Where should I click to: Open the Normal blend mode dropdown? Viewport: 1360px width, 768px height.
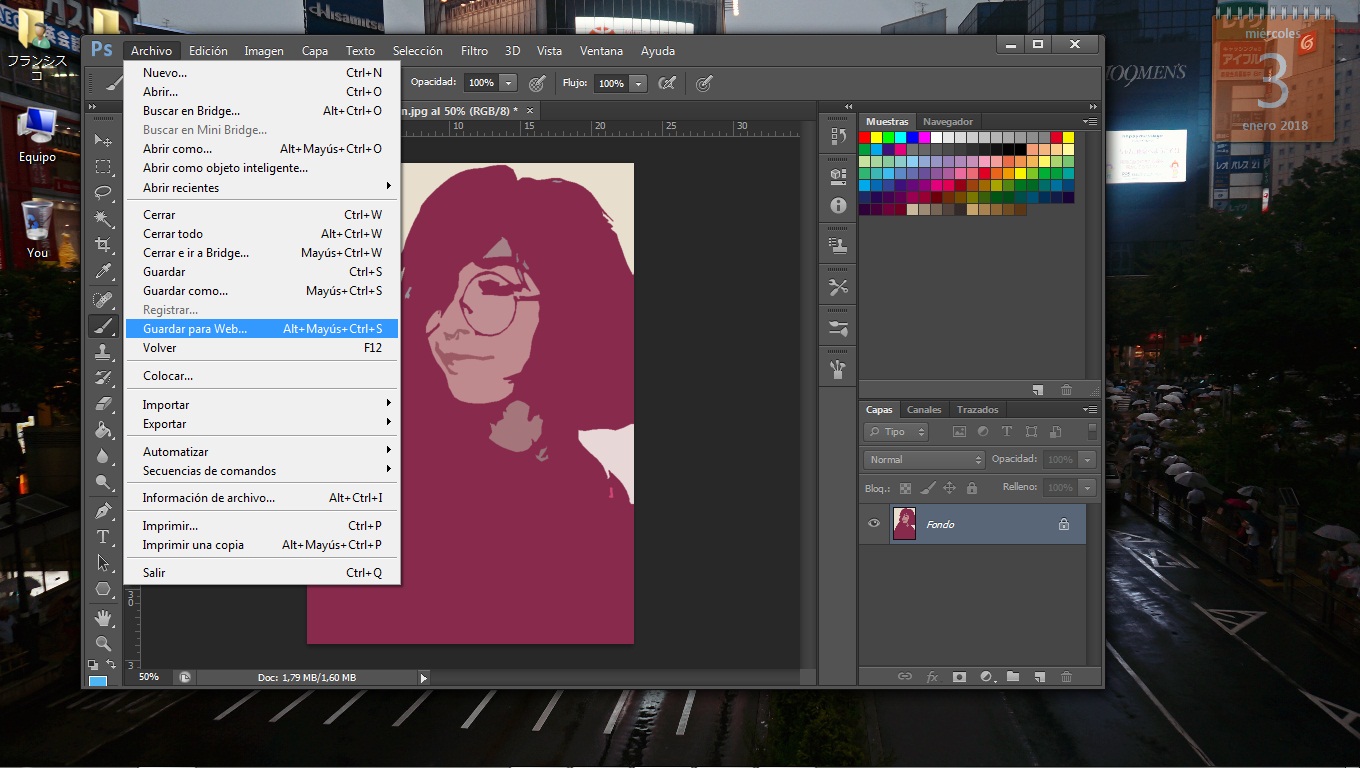pyautogui.click(x=924, y=460)
